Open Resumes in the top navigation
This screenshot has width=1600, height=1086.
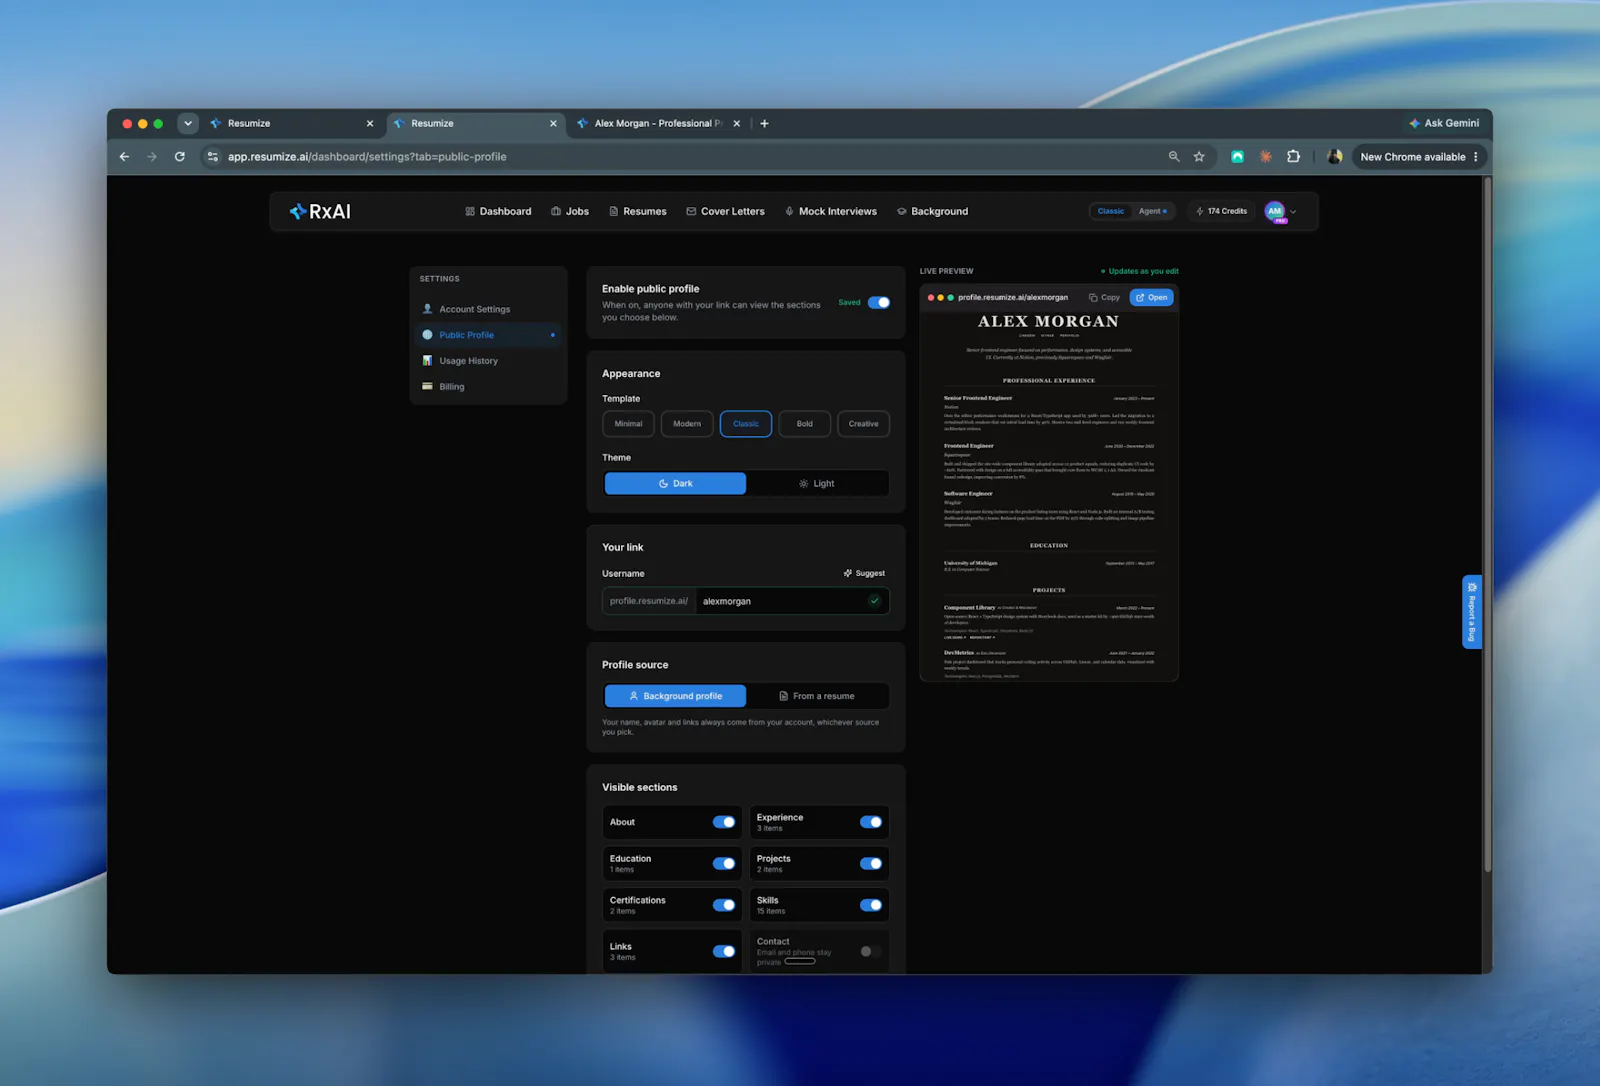coord(638,211)
